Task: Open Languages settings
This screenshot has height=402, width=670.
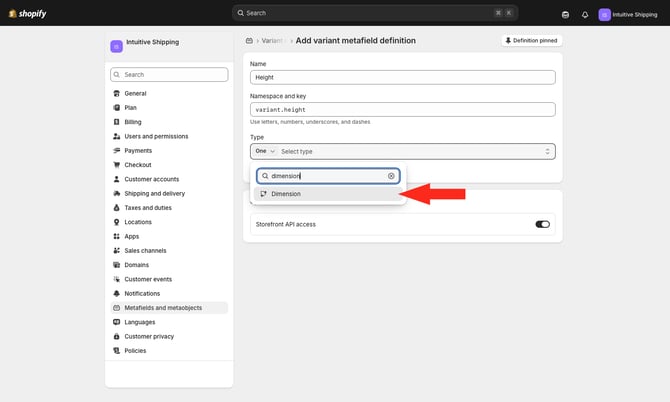Action: 140,322
